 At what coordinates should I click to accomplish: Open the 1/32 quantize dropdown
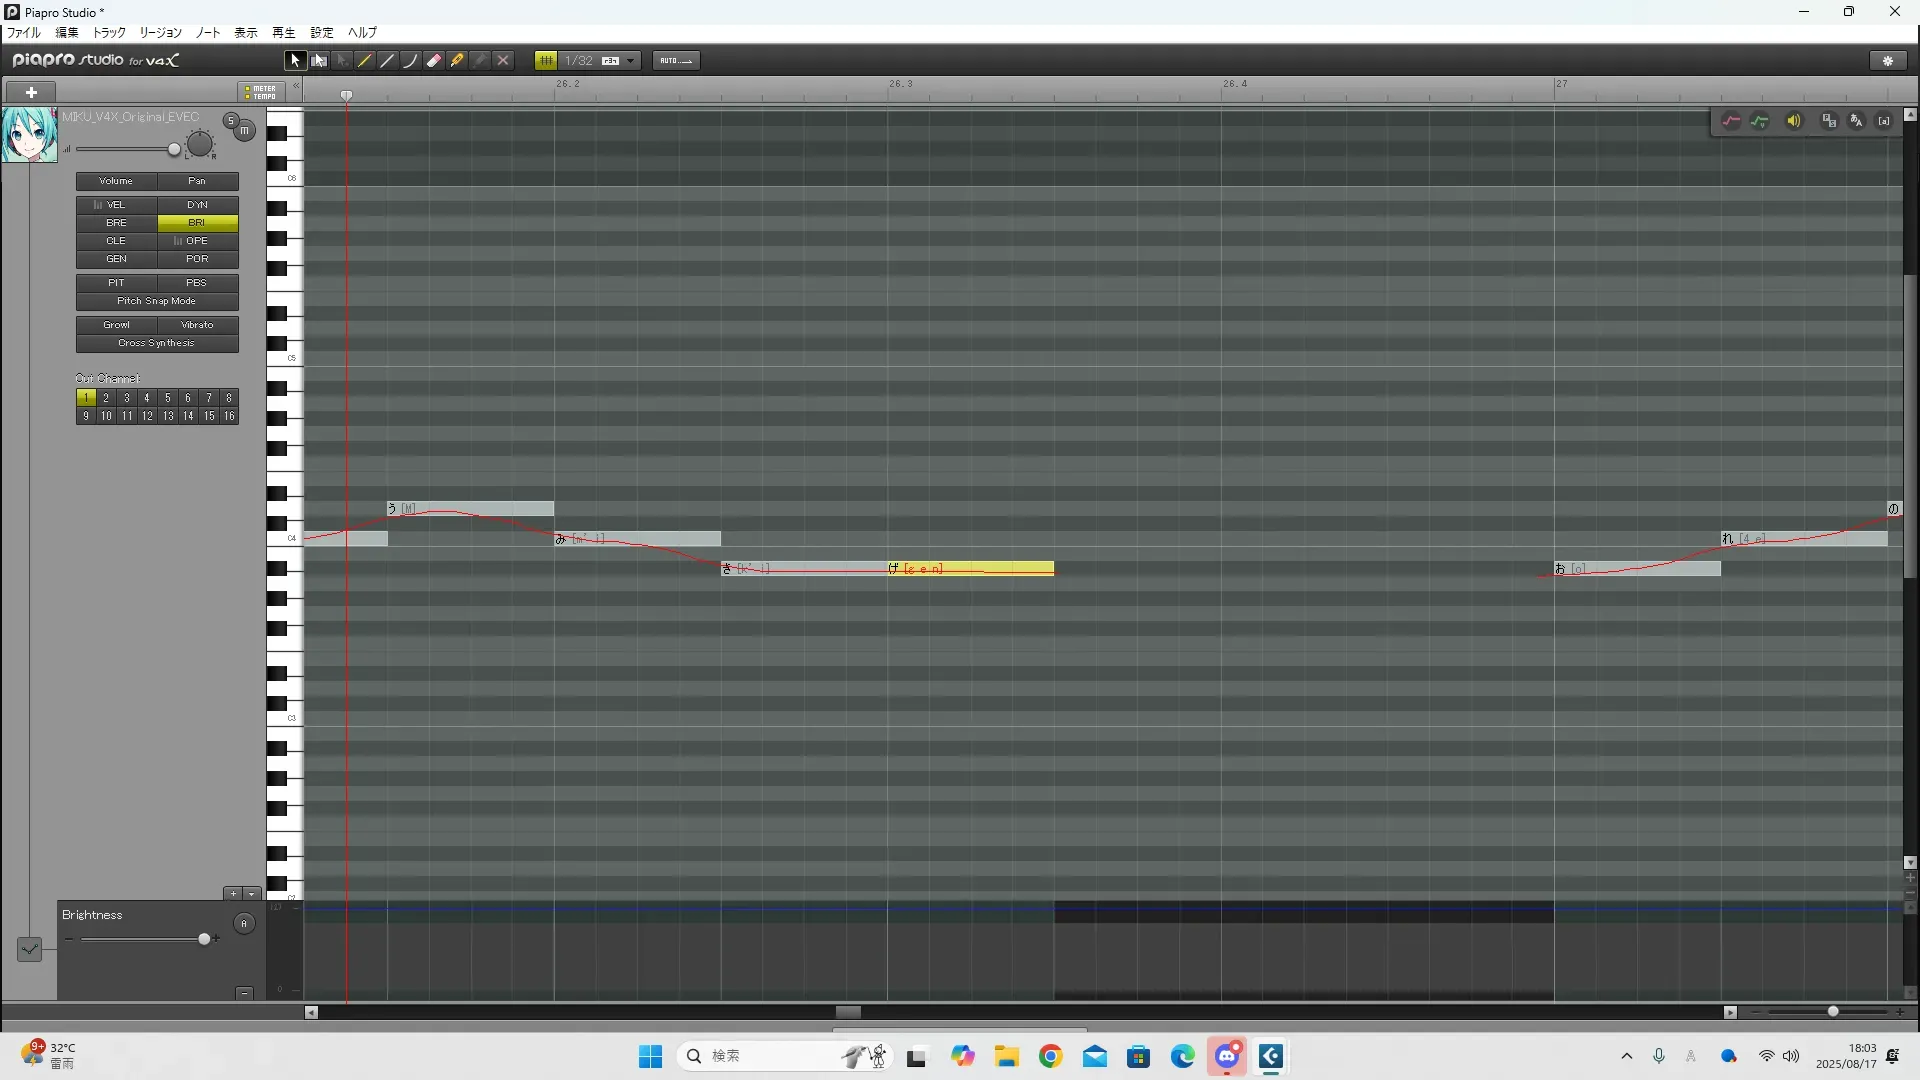tap(630, 61)
